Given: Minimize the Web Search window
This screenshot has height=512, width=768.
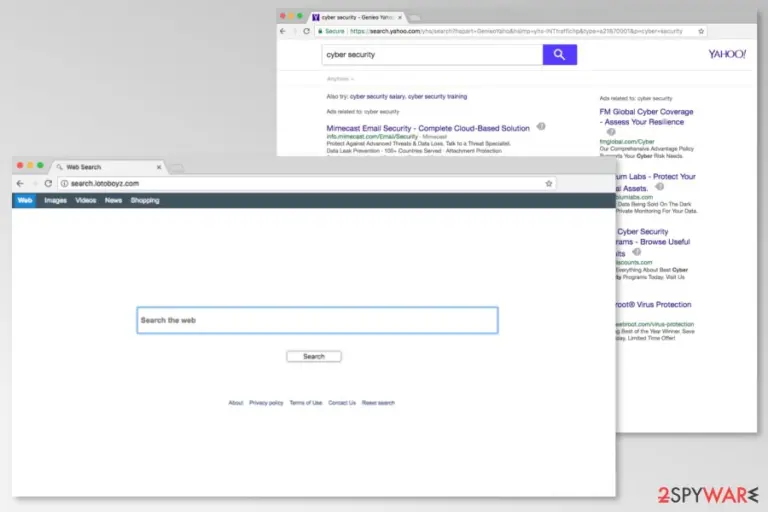Looking at the screenshot, I should click(30, 166).
